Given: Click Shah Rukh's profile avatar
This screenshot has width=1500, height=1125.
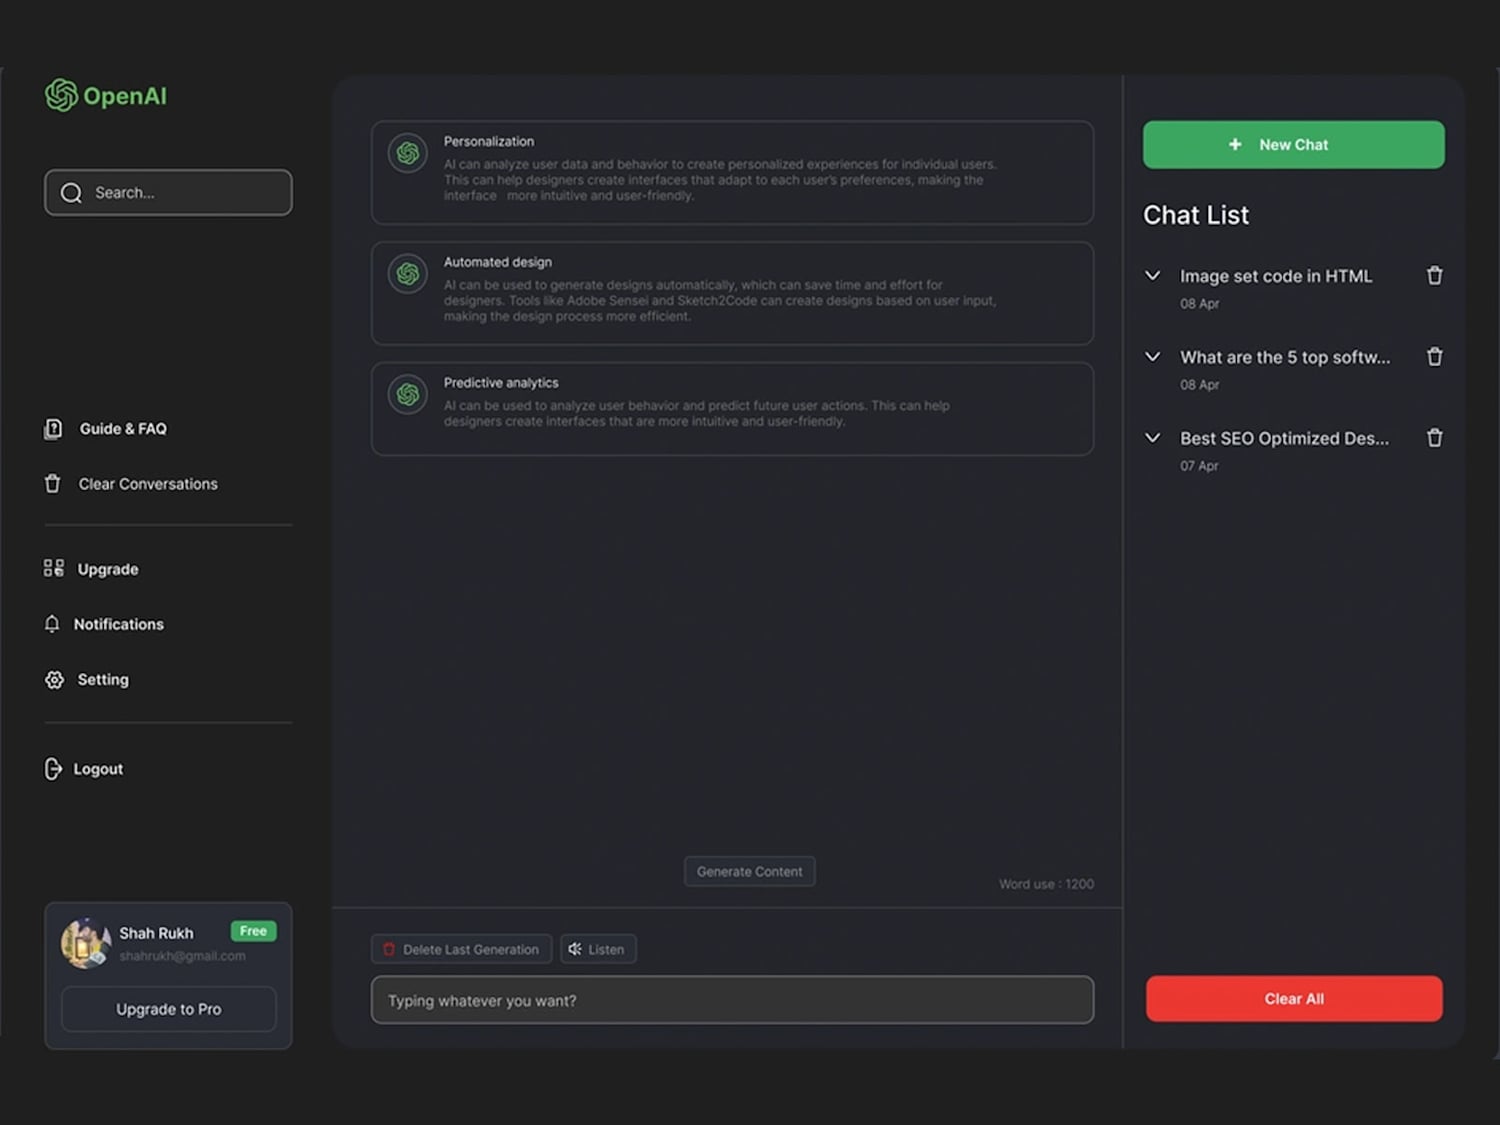Looking at the screenshot, I should pyautogui.click(x=86, y=942).
